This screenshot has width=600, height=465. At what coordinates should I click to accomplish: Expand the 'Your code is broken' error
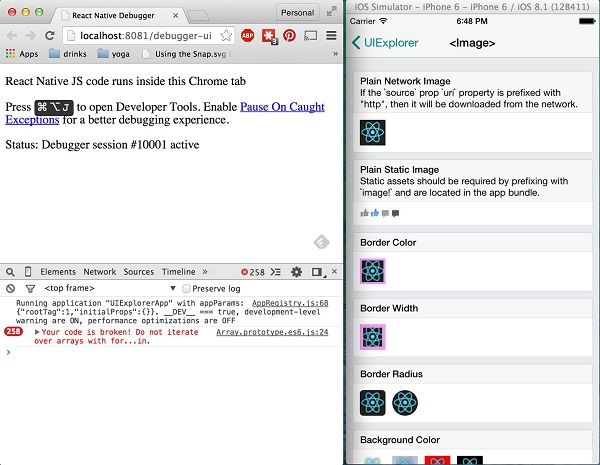pos(37,332)
